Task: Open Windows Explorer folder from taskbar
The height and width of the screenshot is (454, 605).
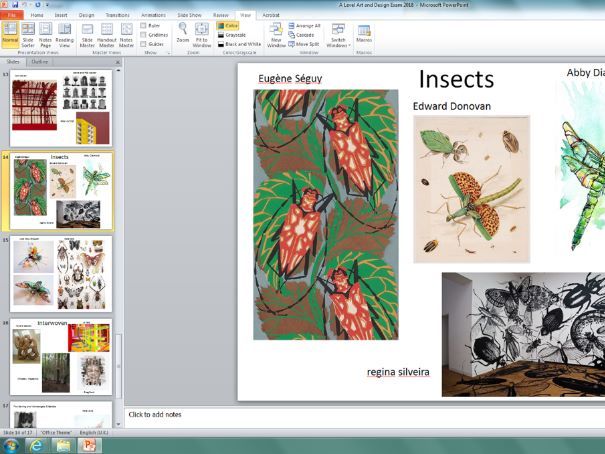Action: click(63, 446)
